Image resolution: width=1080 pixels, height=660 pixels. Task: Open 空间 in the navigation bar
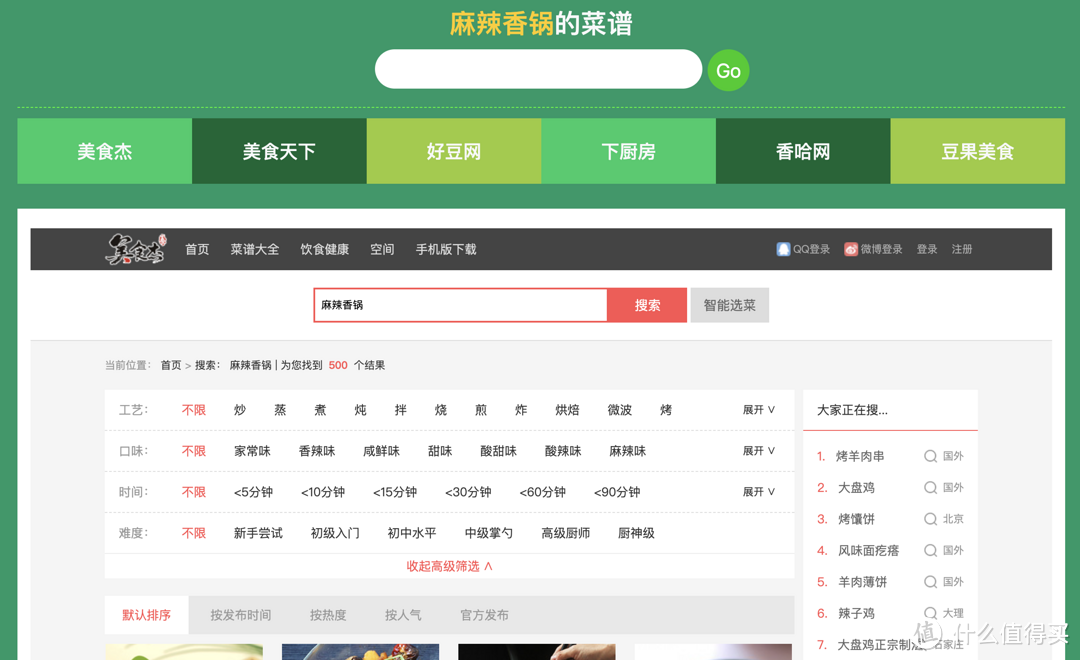[382, 249]
